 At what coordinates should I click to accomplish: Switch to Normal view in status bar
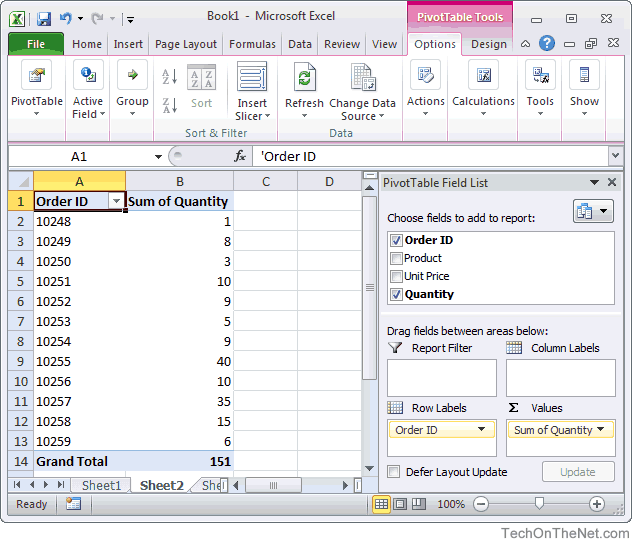(381, 504)
